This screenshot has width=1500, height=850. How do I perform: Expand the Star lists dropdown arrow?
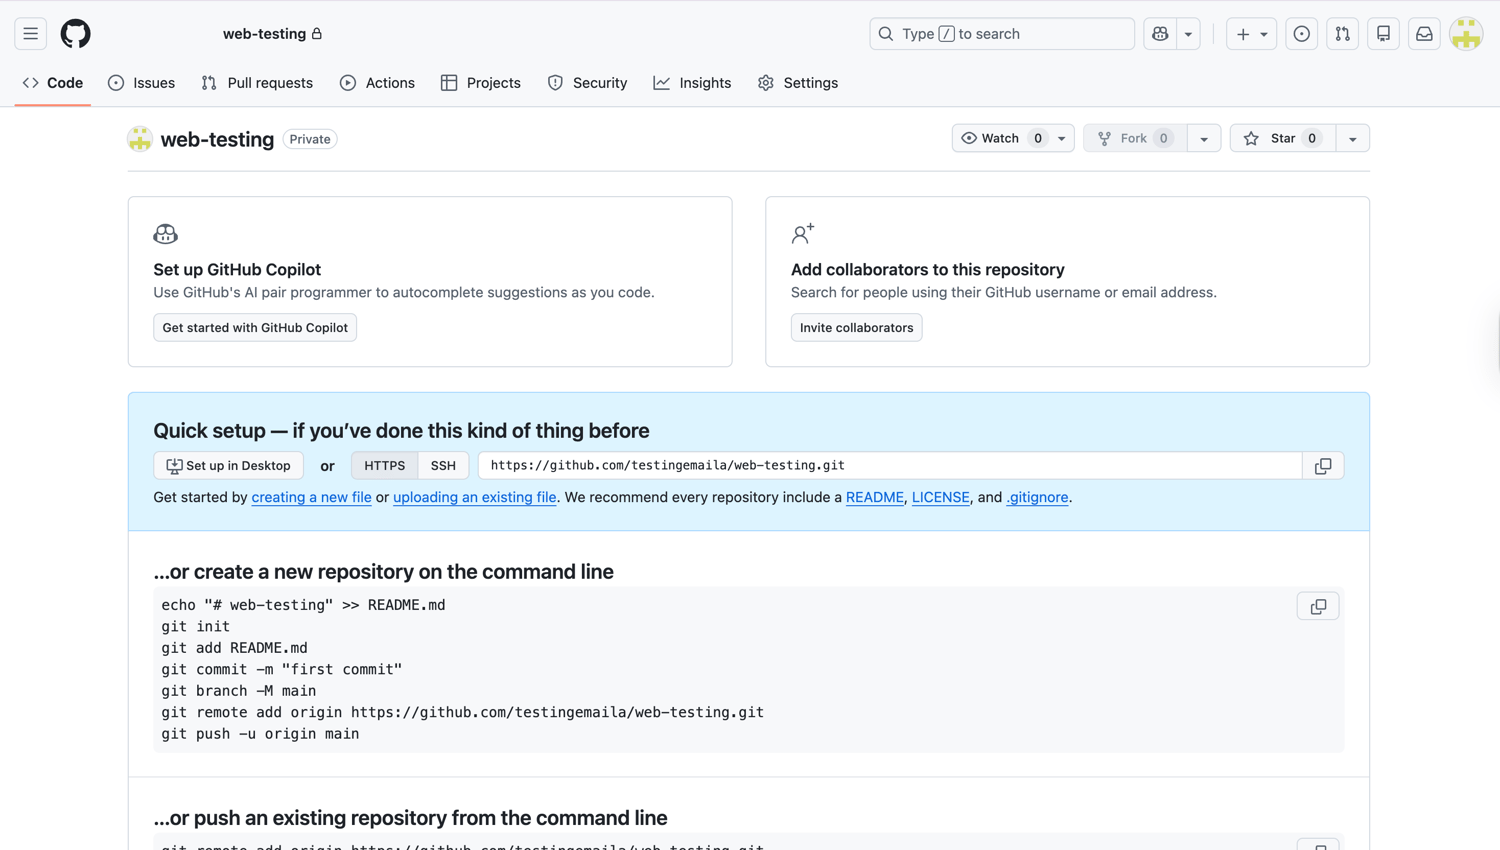[x=1353, y=138]
